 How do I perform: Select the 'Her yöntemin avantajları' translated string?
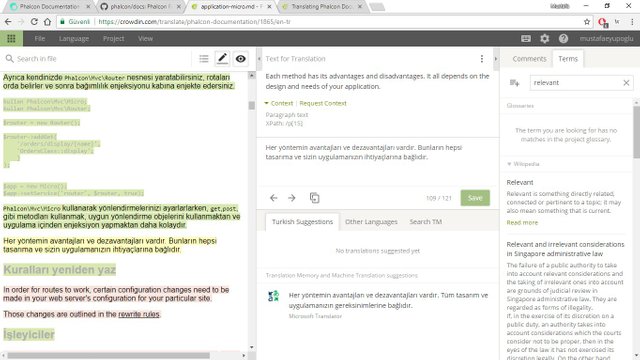pos(110,245)
